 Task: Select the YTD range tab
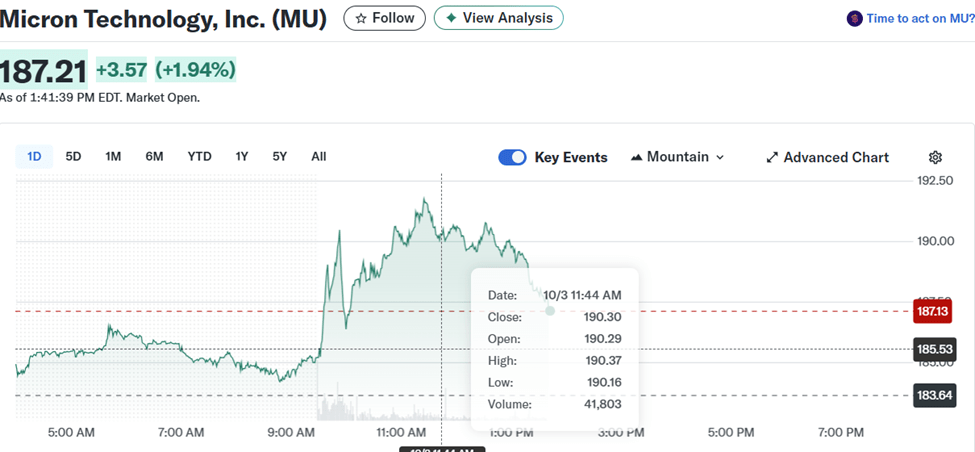pyautogui.click(x=199, y=156)
